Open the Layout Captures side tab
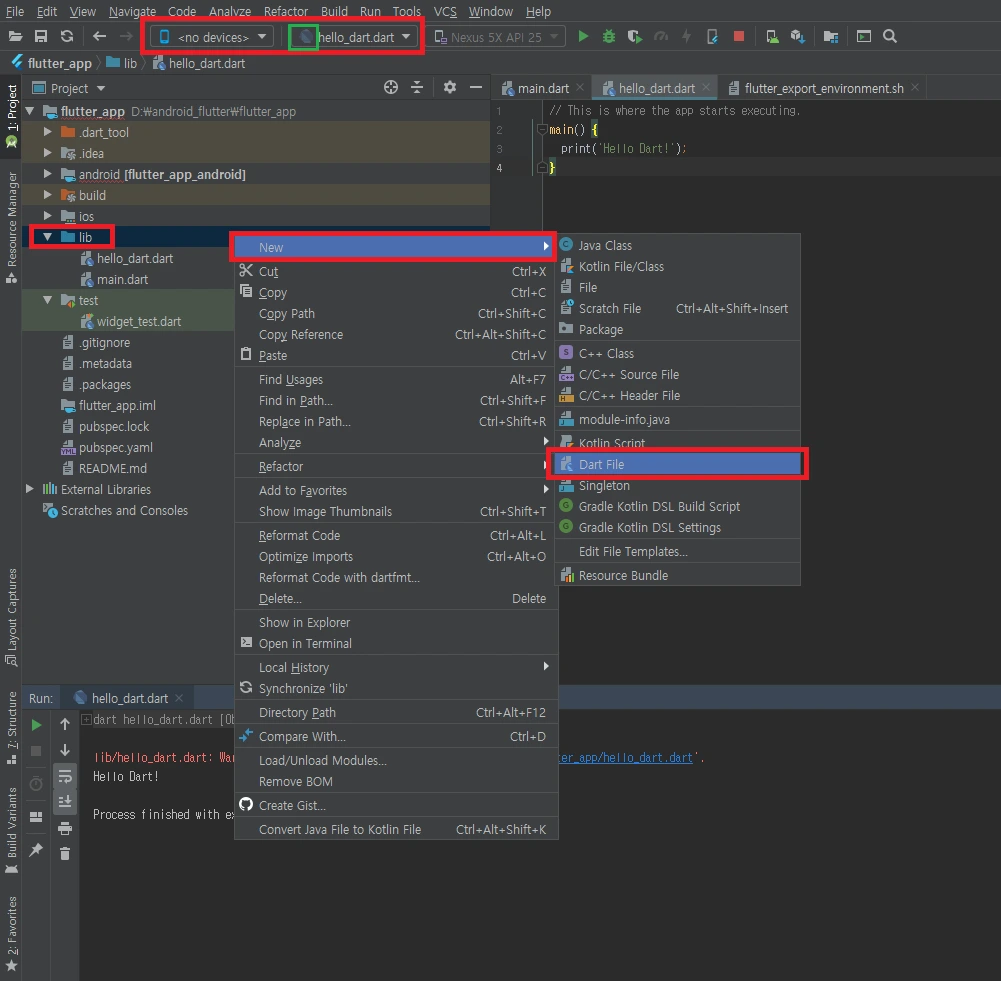 11,617
